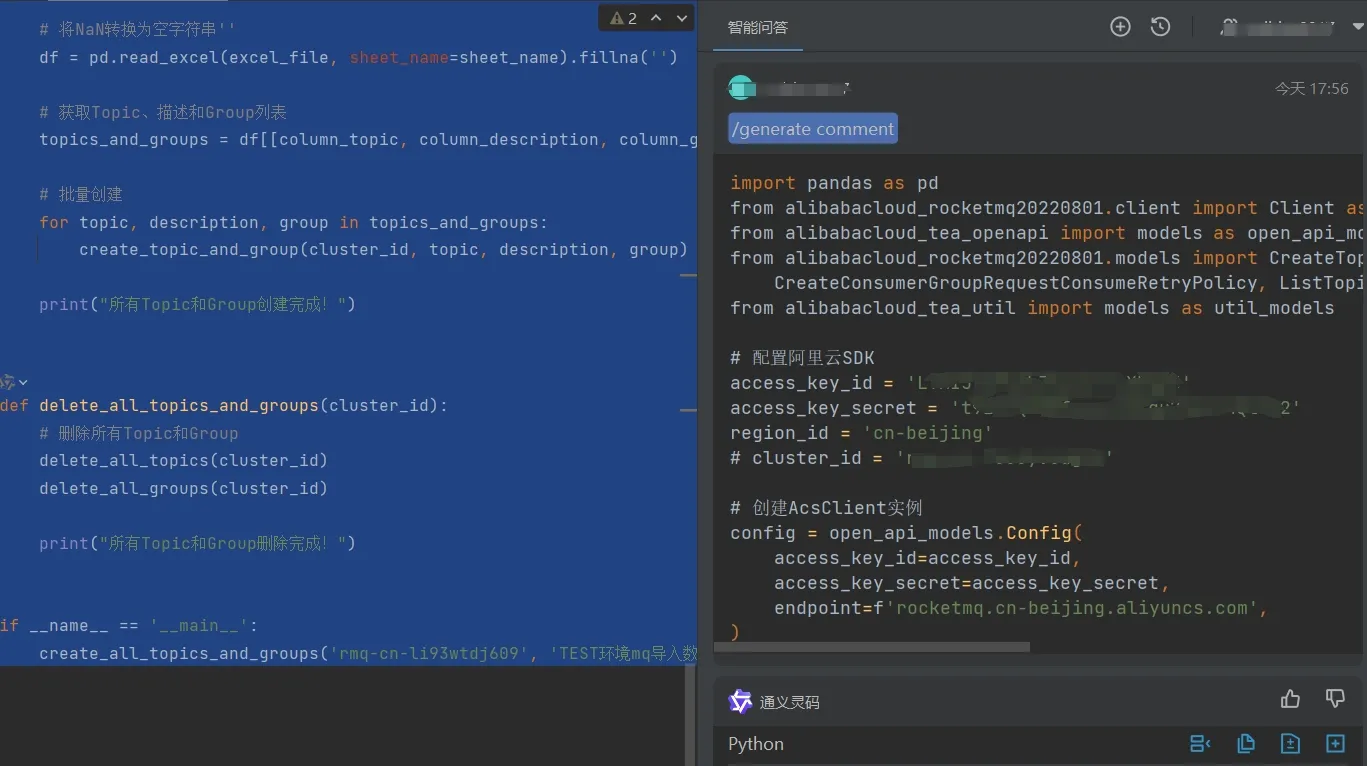The image size is (1367, 766).
Task: Click the region_id = 'cn-beijing' line
Action: pos(861,433)
